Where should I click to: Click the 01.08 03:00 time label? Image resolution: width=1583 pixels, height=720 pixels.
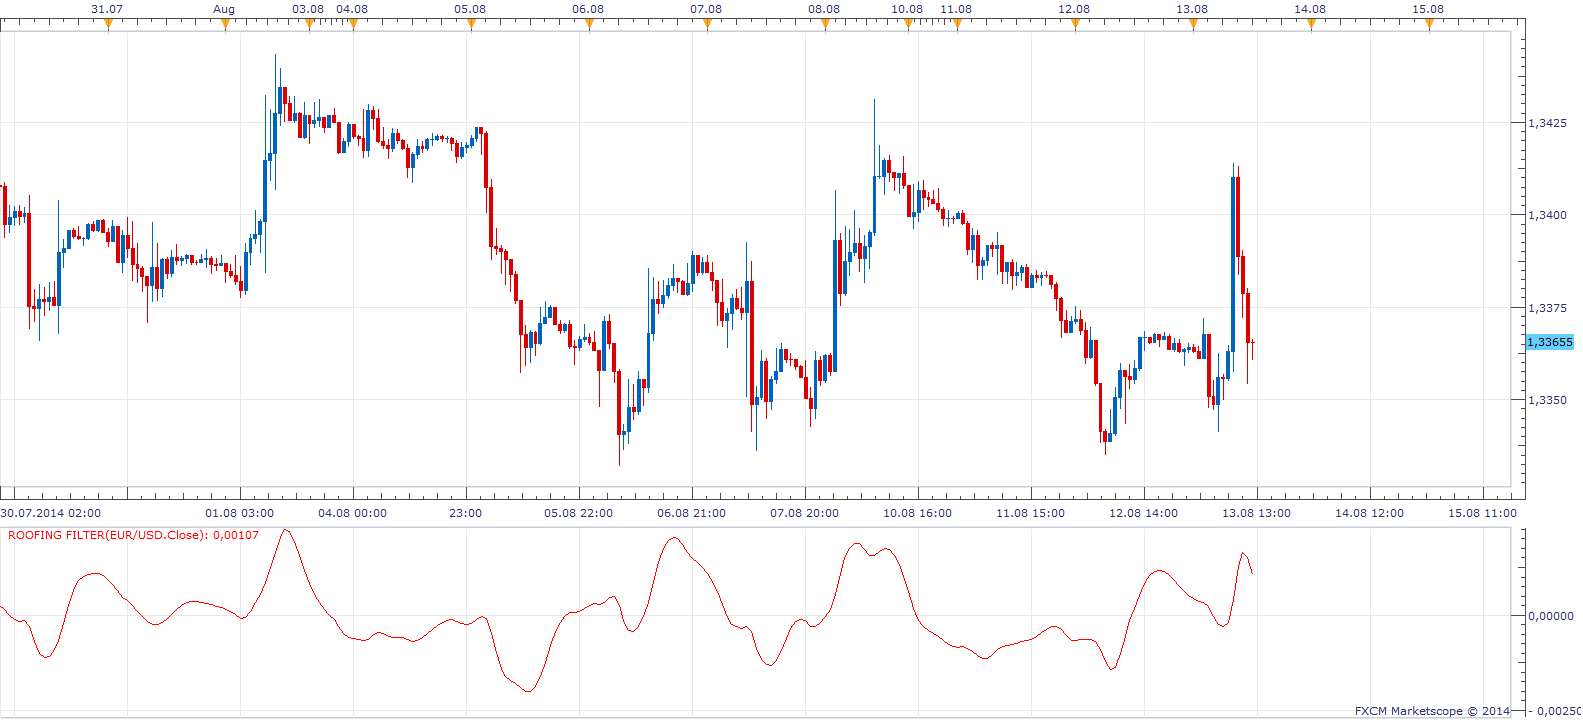(x=239, y=513)
